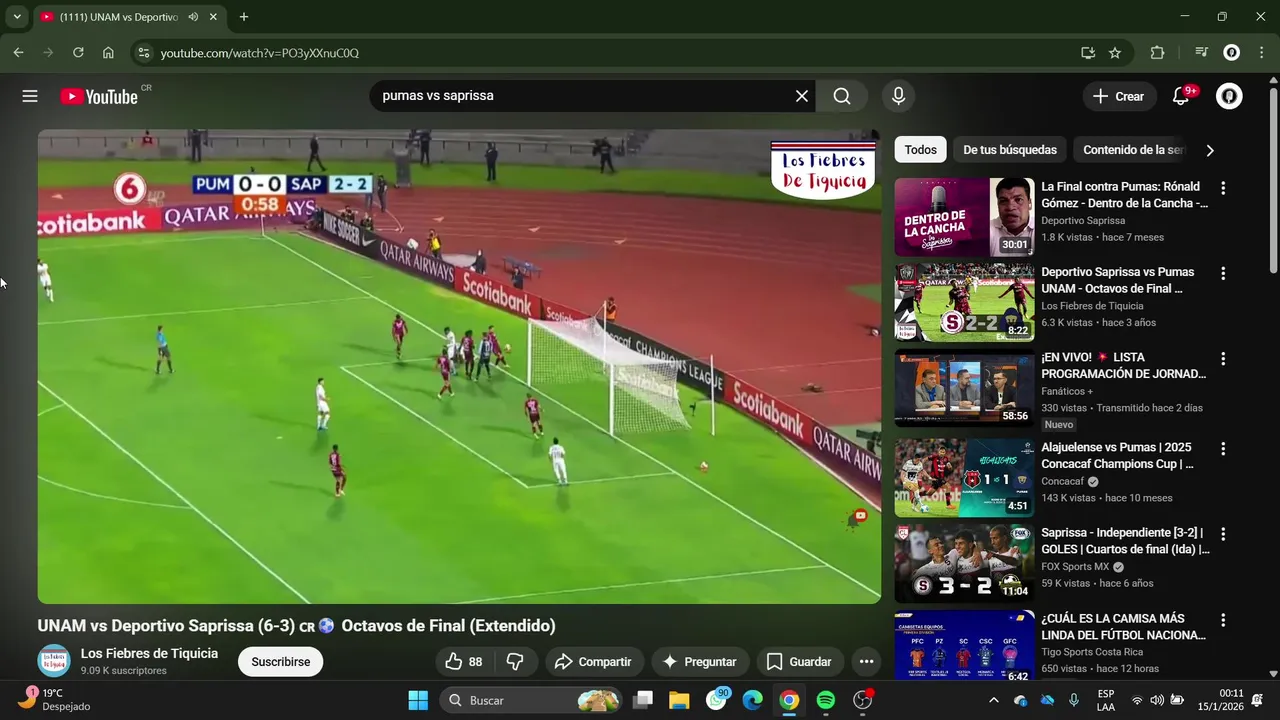Screen dimensions: 1280x720
Task: Open Windows Start menu
Action: [418, 700]
